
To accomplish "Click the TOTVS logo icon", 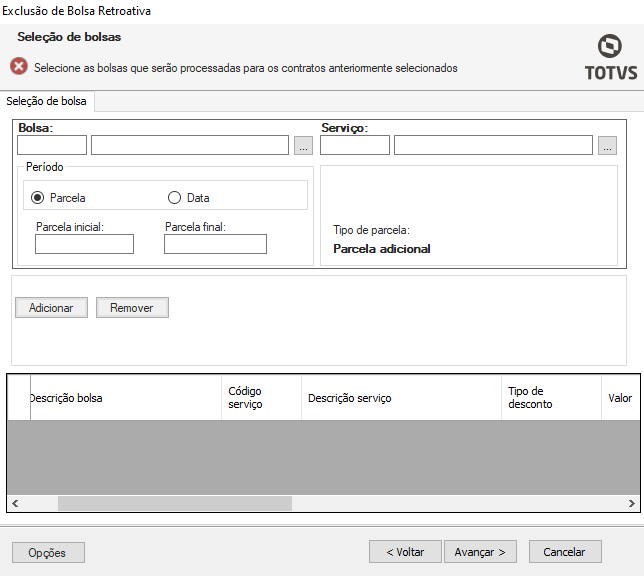I will pyautogui.click(x=609, y=47).
